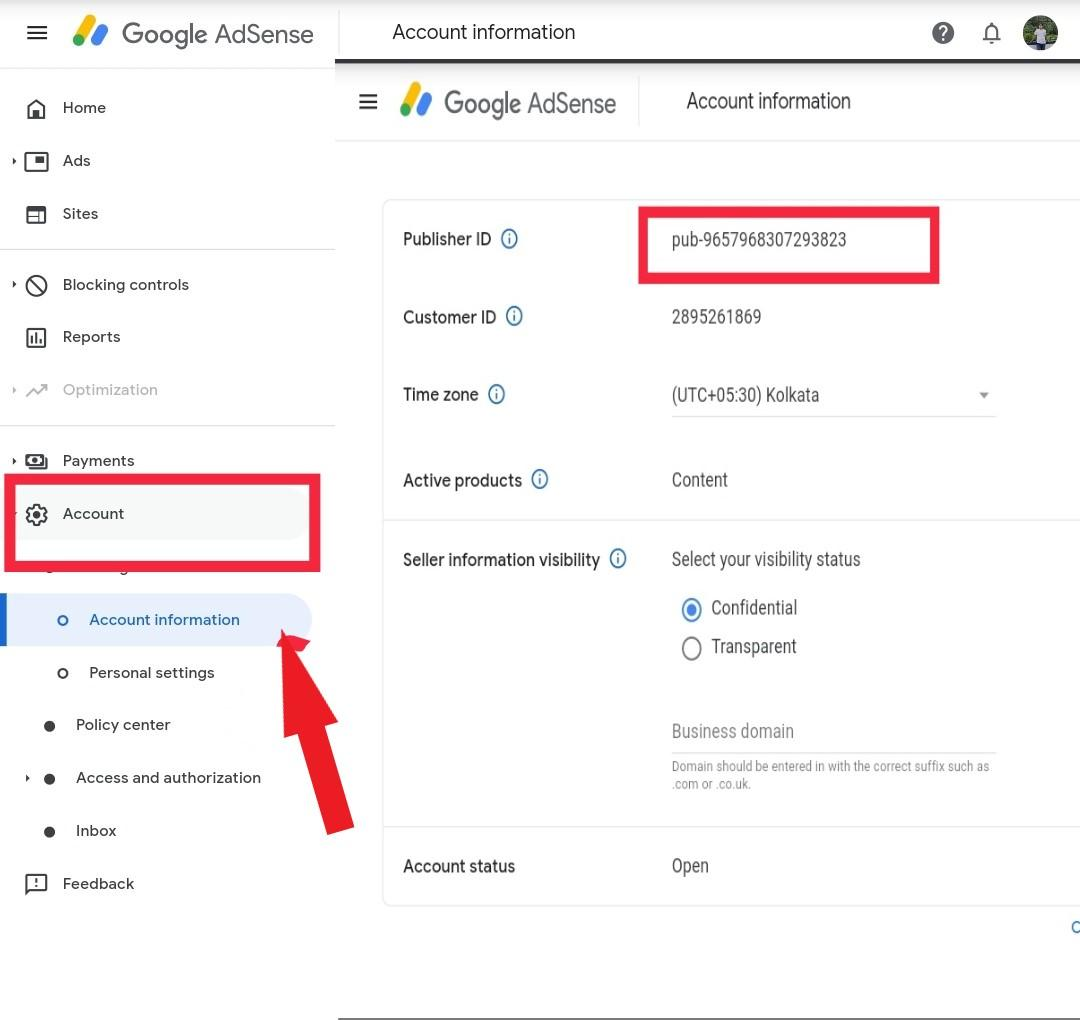Select the Confidential visibility option

[692, 609]
